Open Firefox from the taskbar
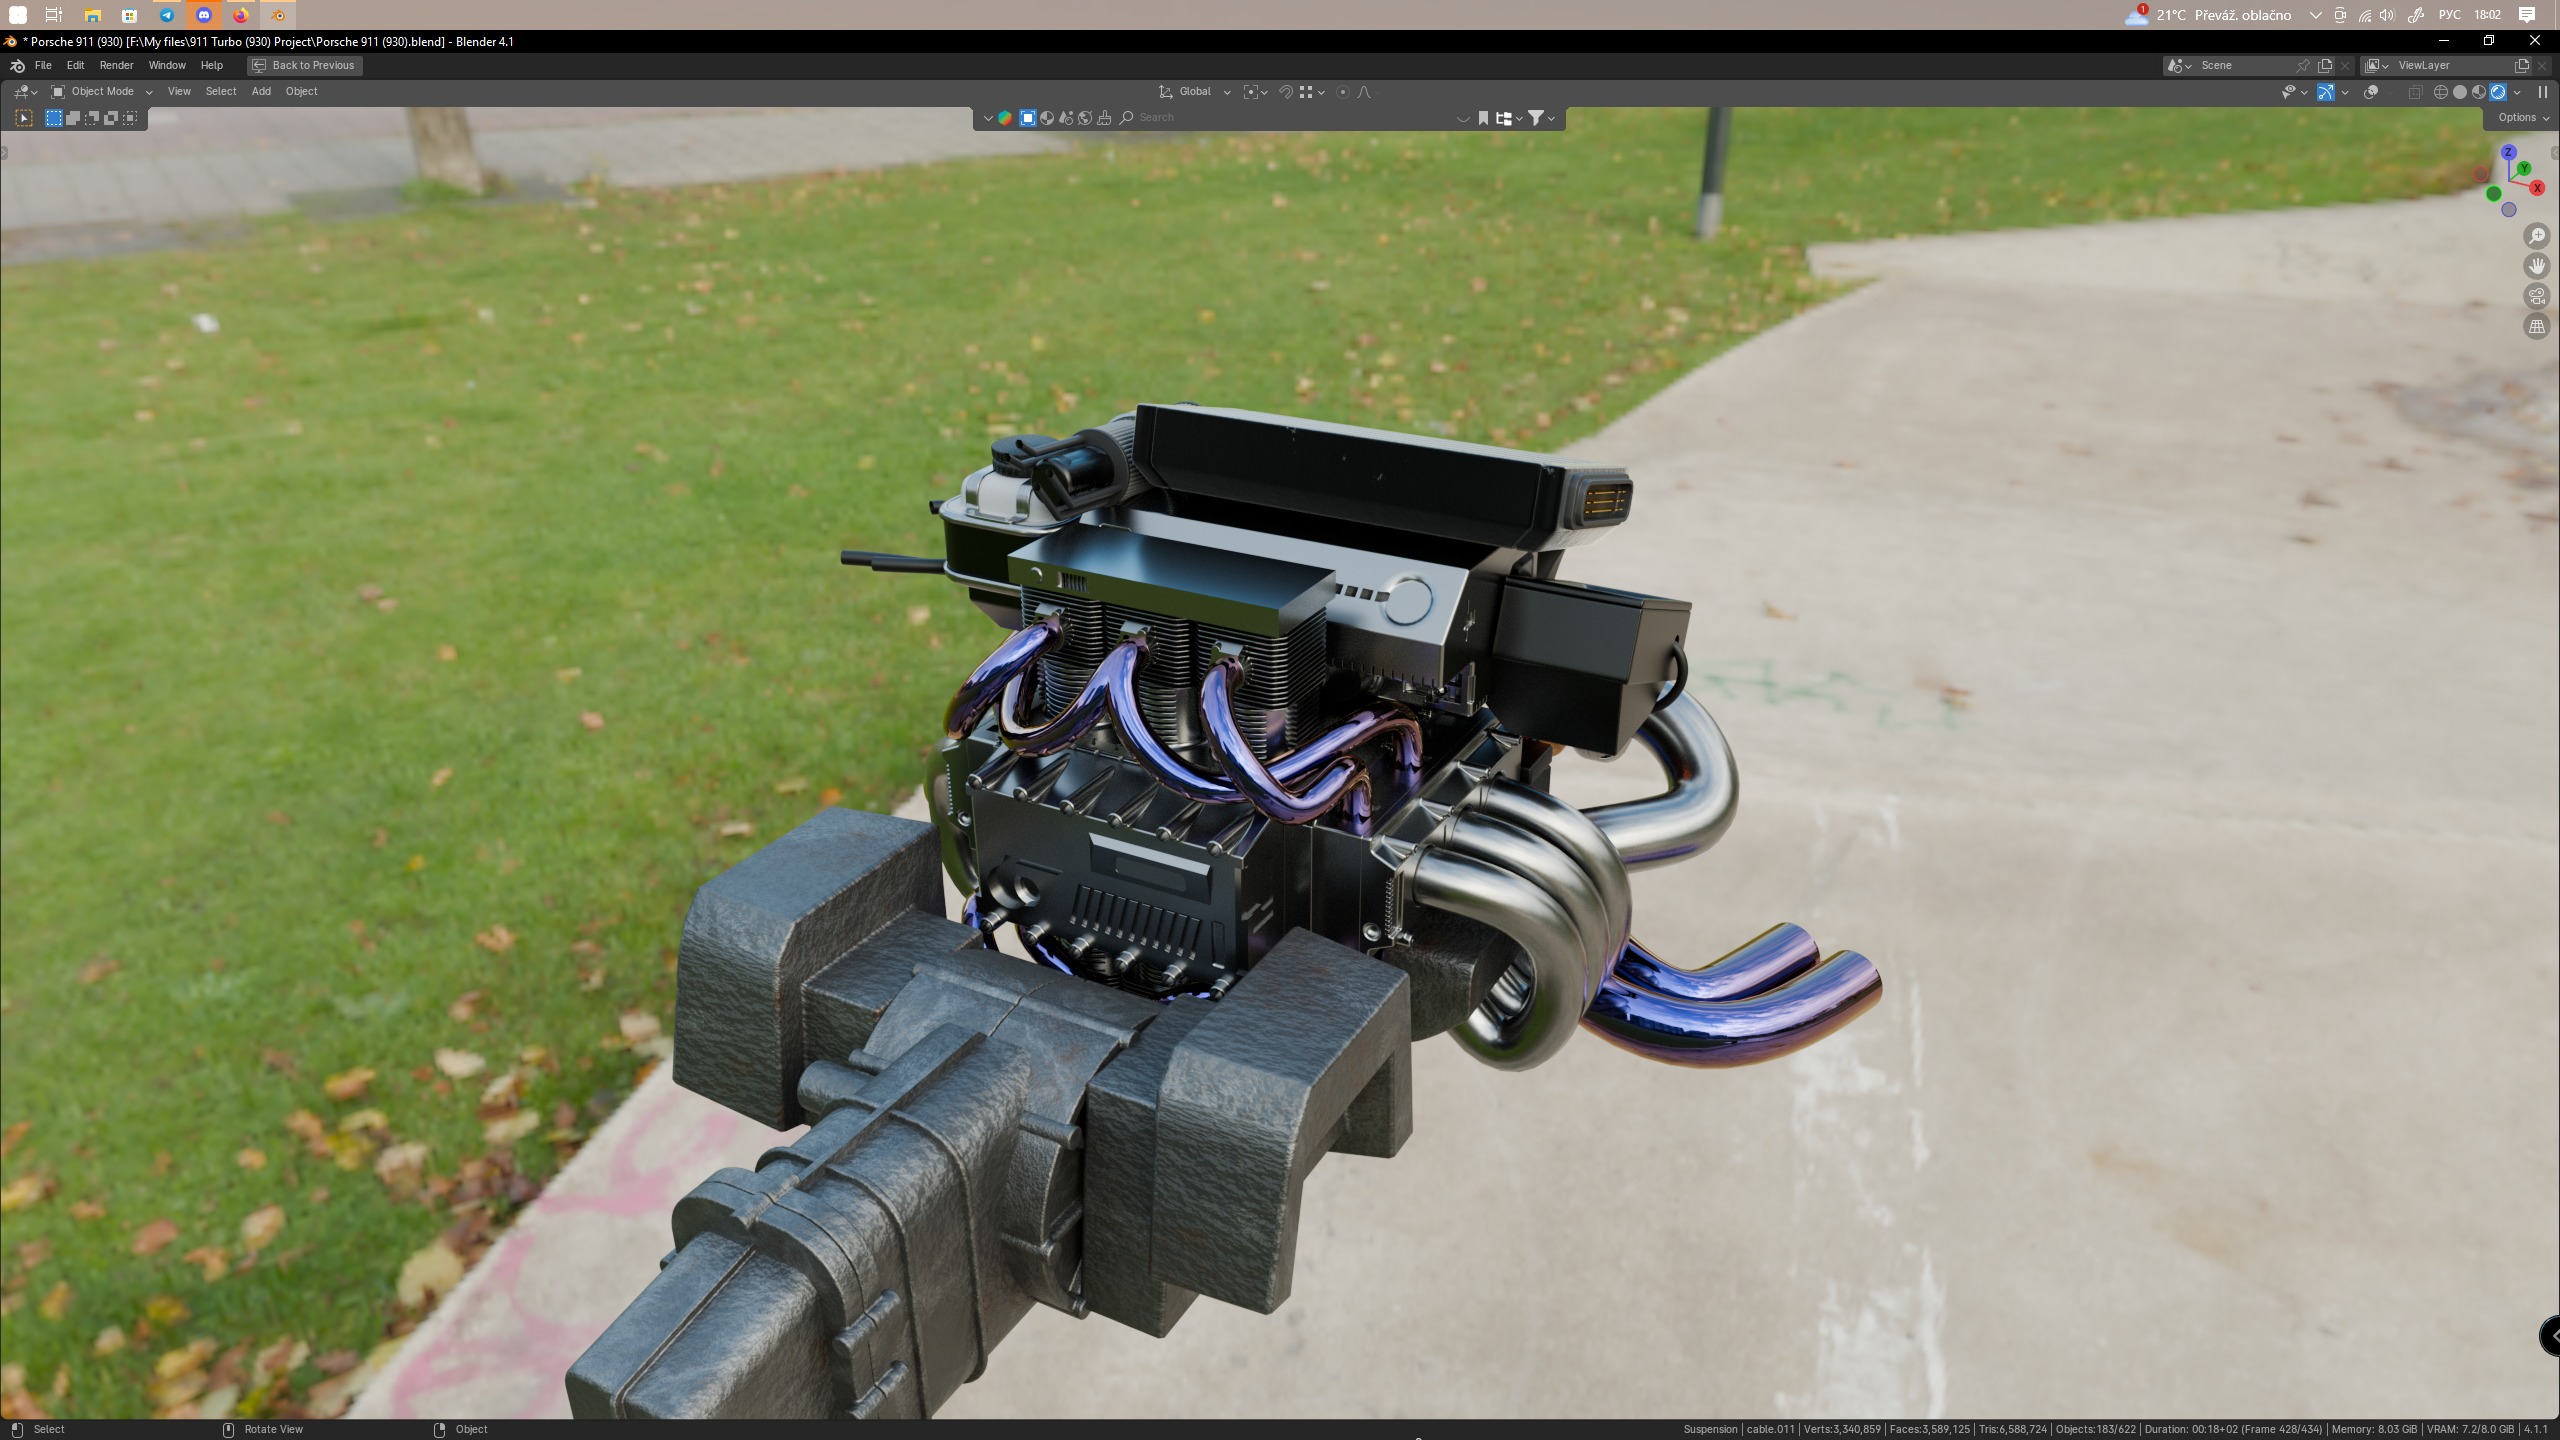 pyautogui.click(x=241, y=15)
